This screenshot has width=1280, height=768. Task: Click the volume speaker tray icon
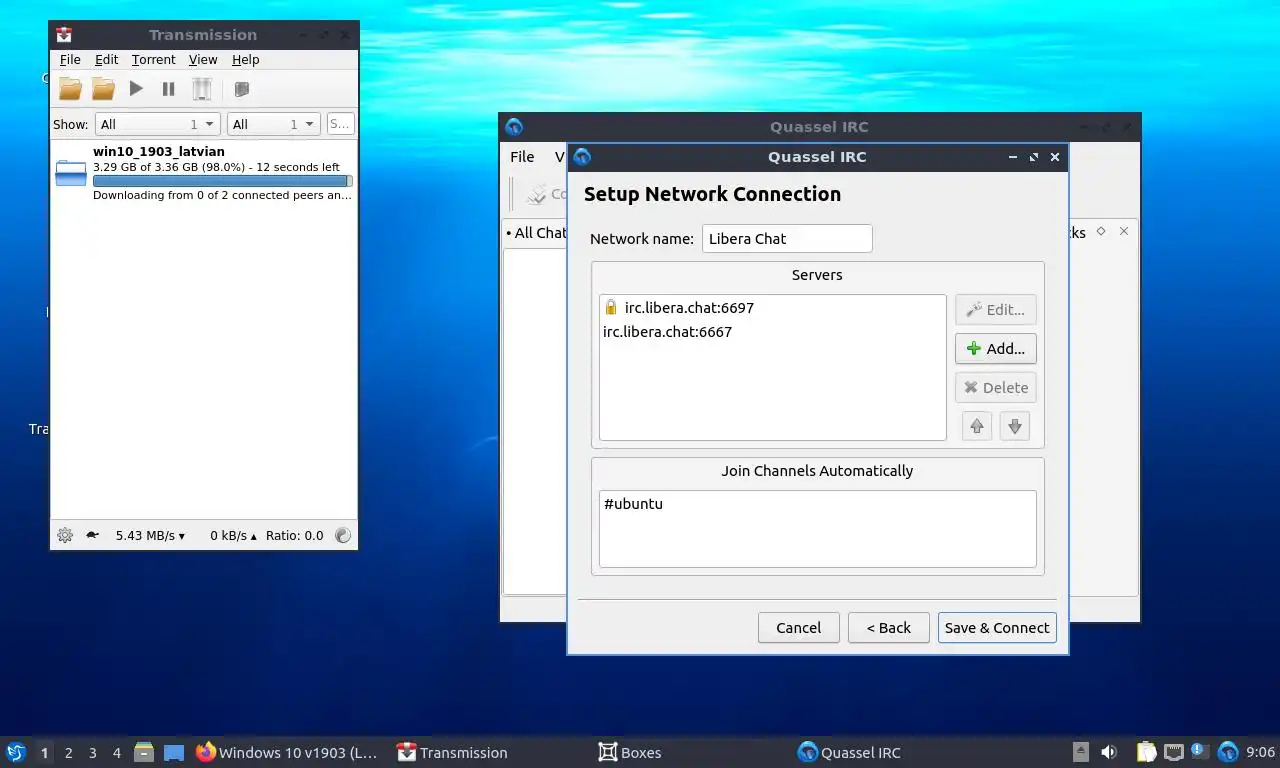(x=1109, y=752)
